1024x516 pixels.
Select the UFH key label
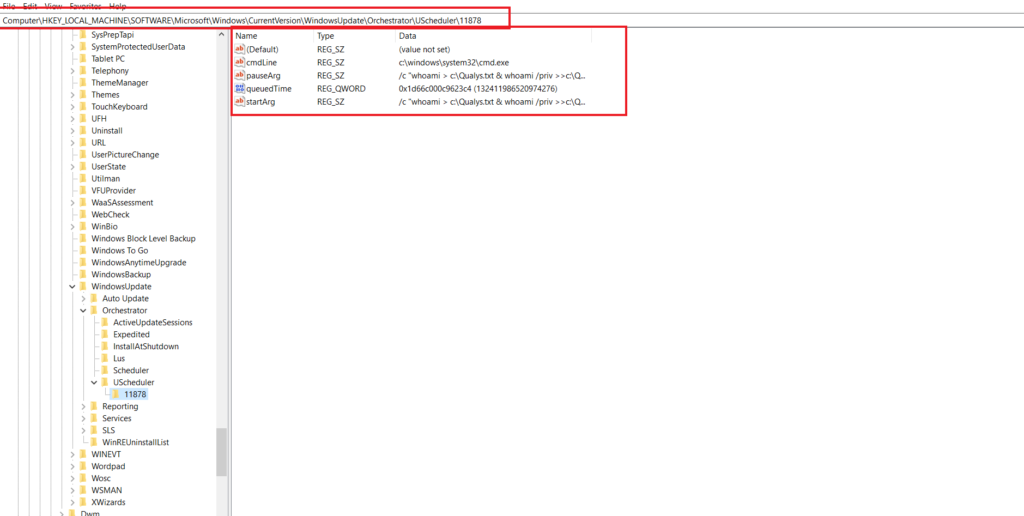tap(99, 119)
